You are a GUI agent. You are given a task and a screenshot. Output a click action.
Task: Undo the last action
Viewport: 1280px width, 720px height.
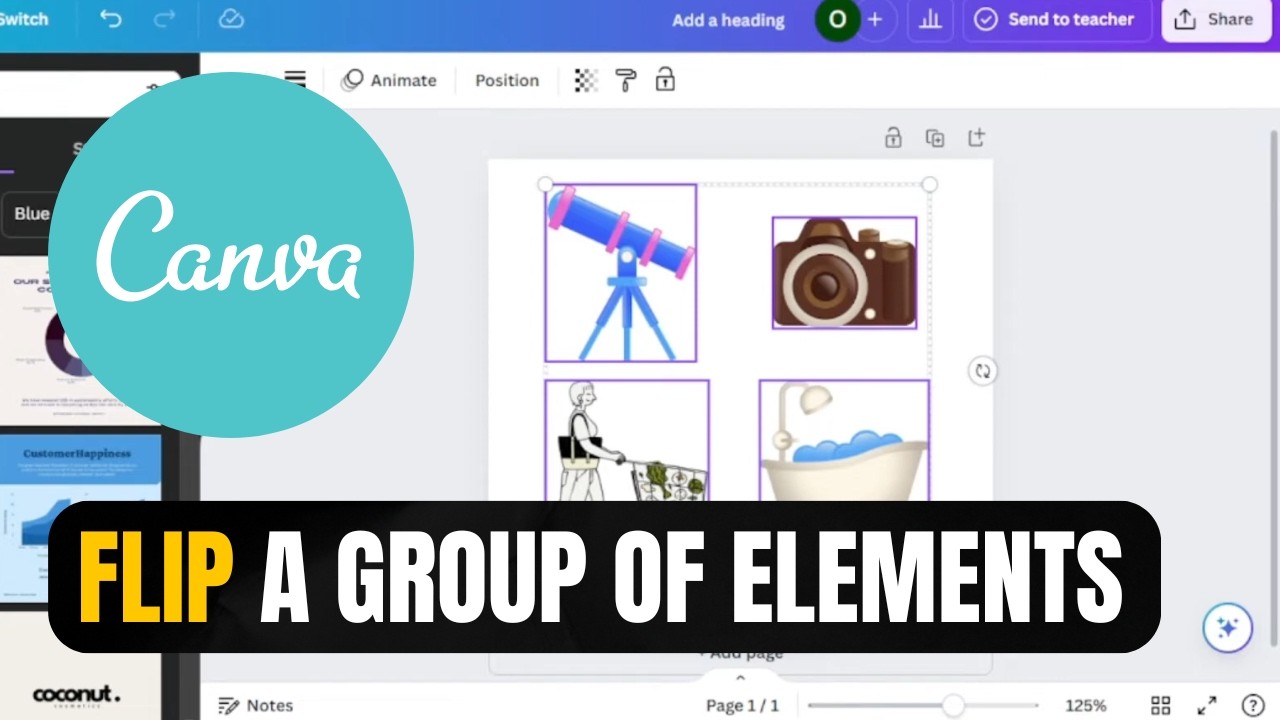coord(110,19)
